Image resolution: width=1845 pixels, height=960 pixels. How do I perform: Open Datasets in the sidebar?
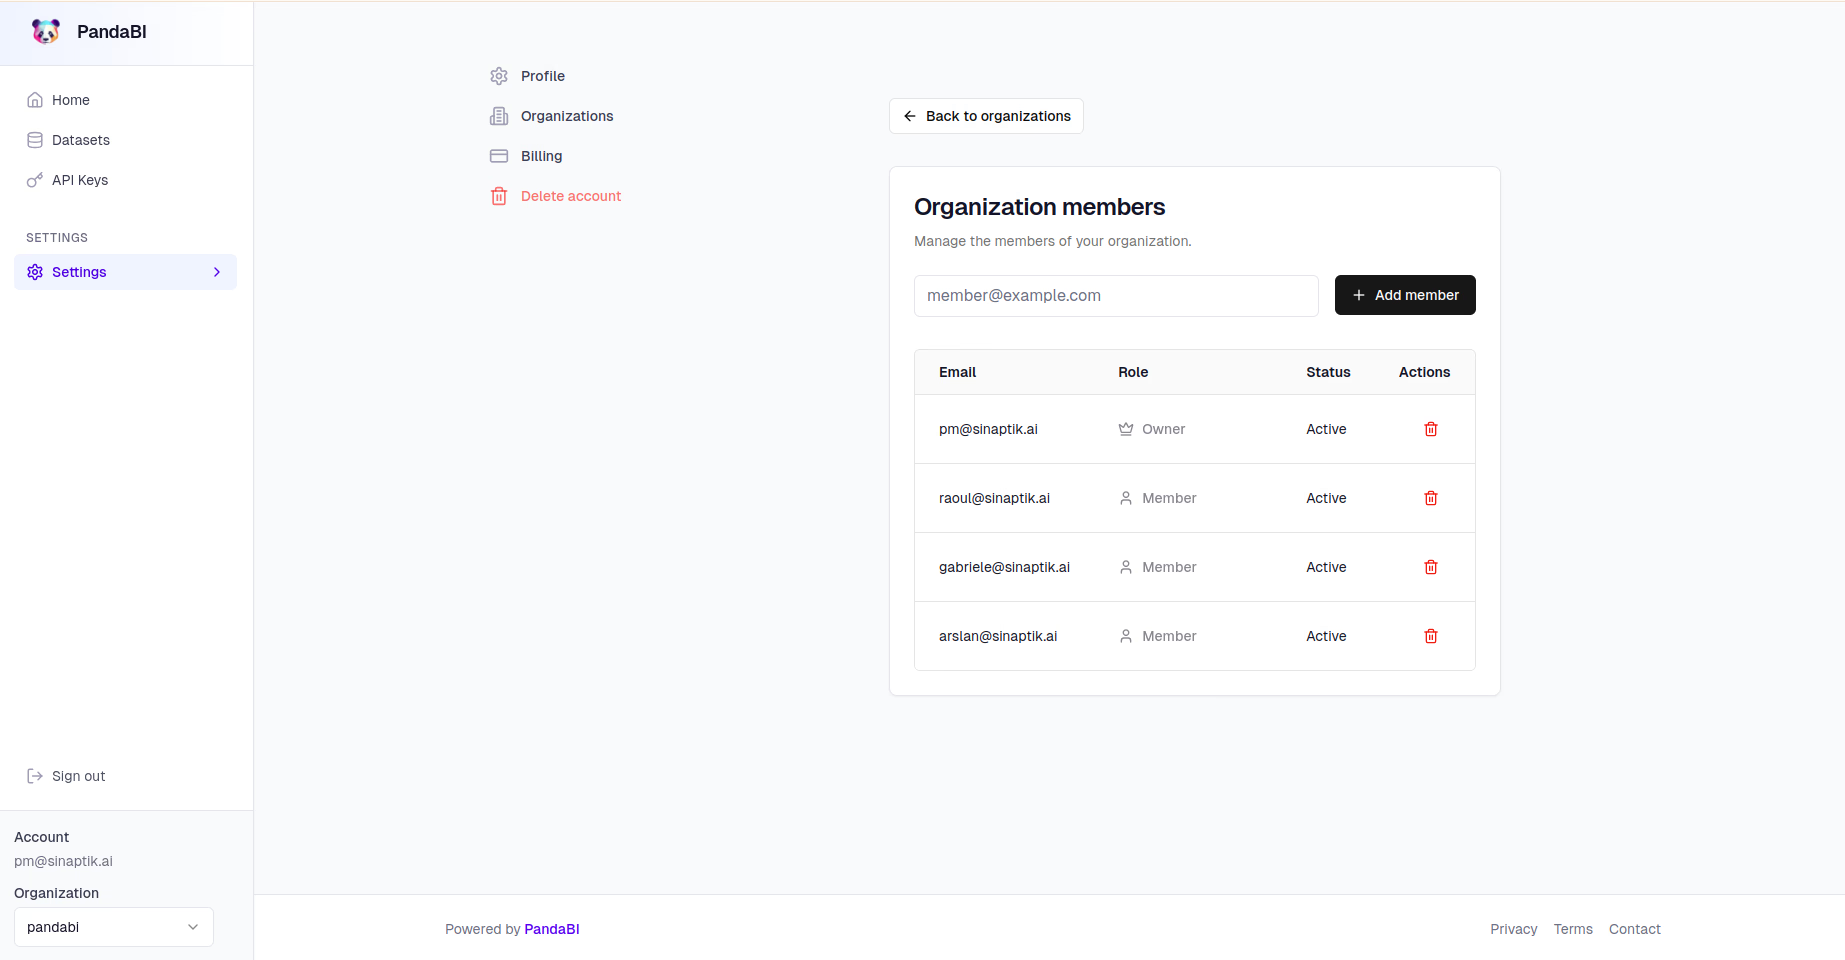pos(125,140)
